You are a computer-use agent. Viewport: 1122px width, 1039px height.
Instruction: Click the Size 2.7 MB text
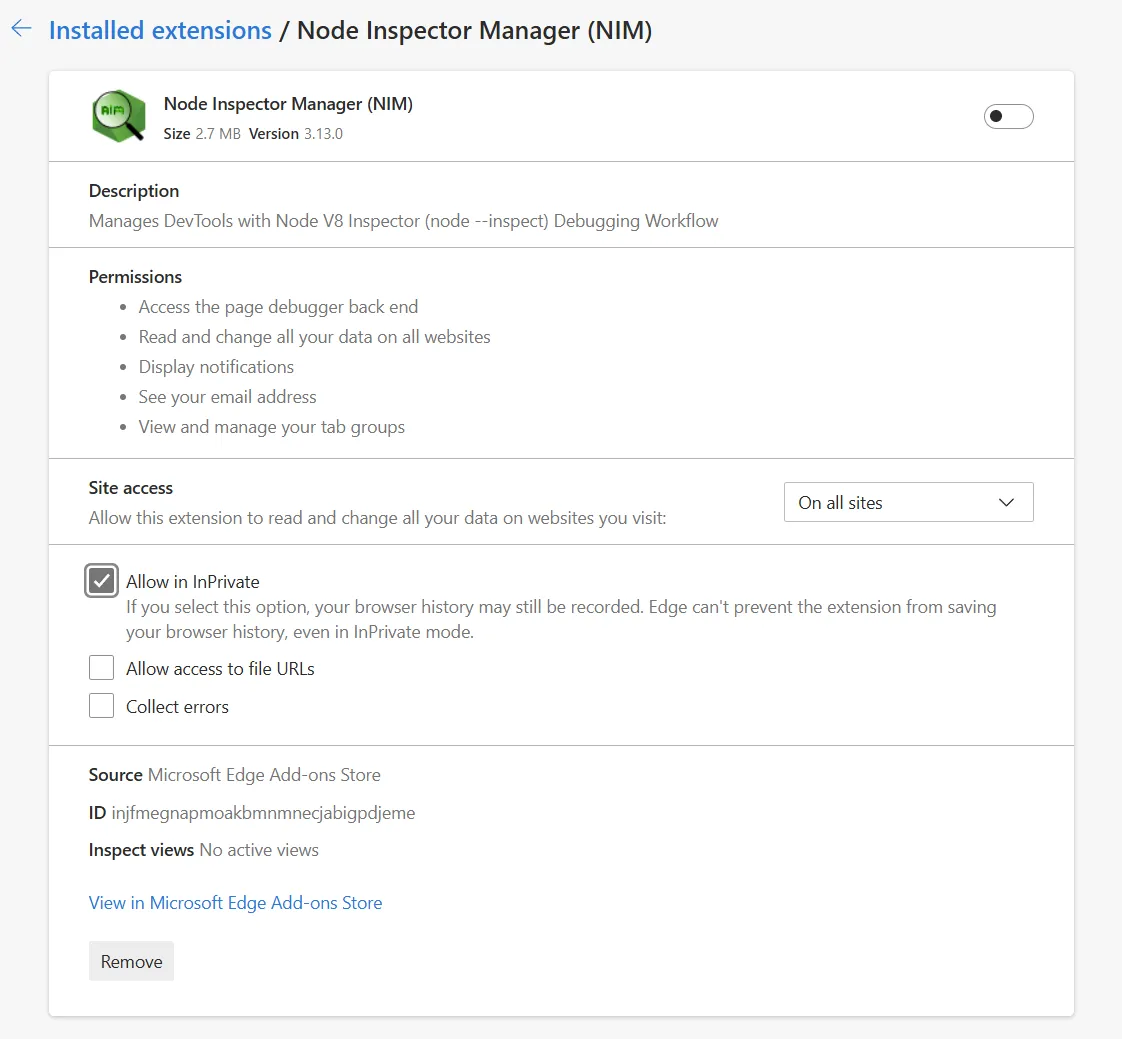[x=202, y=134]
